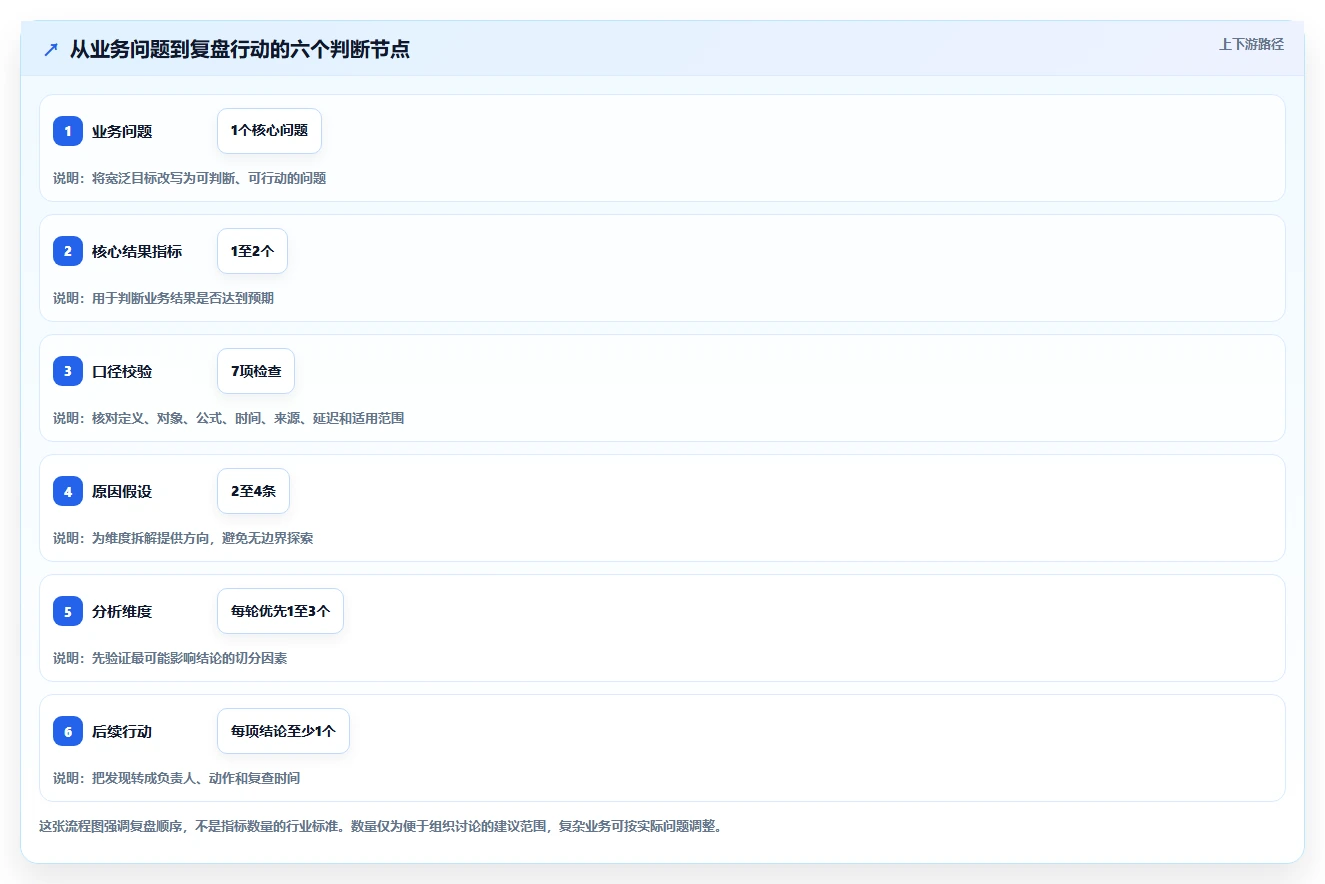Viewport: 1325px width, 884px height.
Task: Click the title 从业务问题到复盘行动的六个判断节点
Action: click(x=240, y=49)
